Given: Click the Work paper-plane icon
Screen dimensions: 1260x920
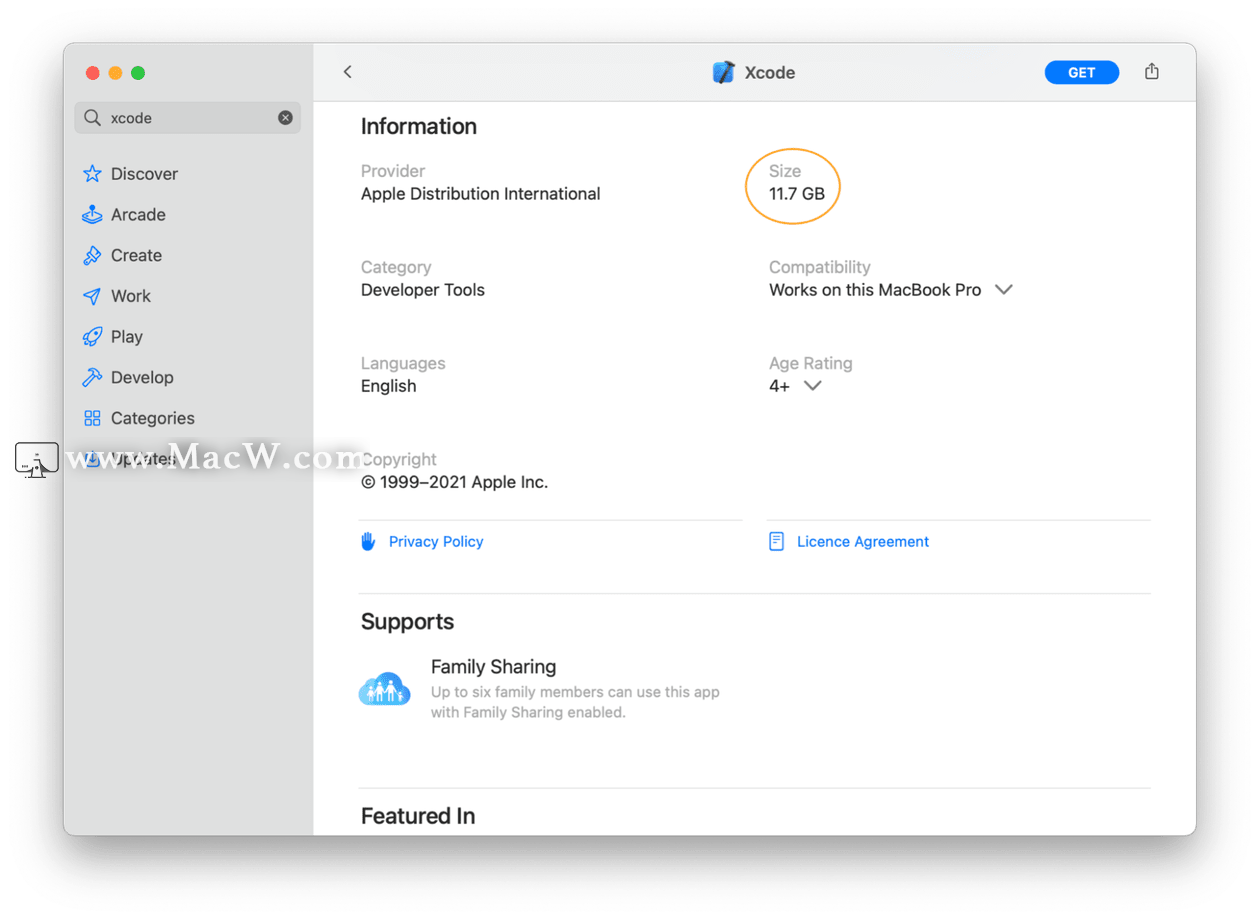Looking at the screenshot, I should coord(92,297).
